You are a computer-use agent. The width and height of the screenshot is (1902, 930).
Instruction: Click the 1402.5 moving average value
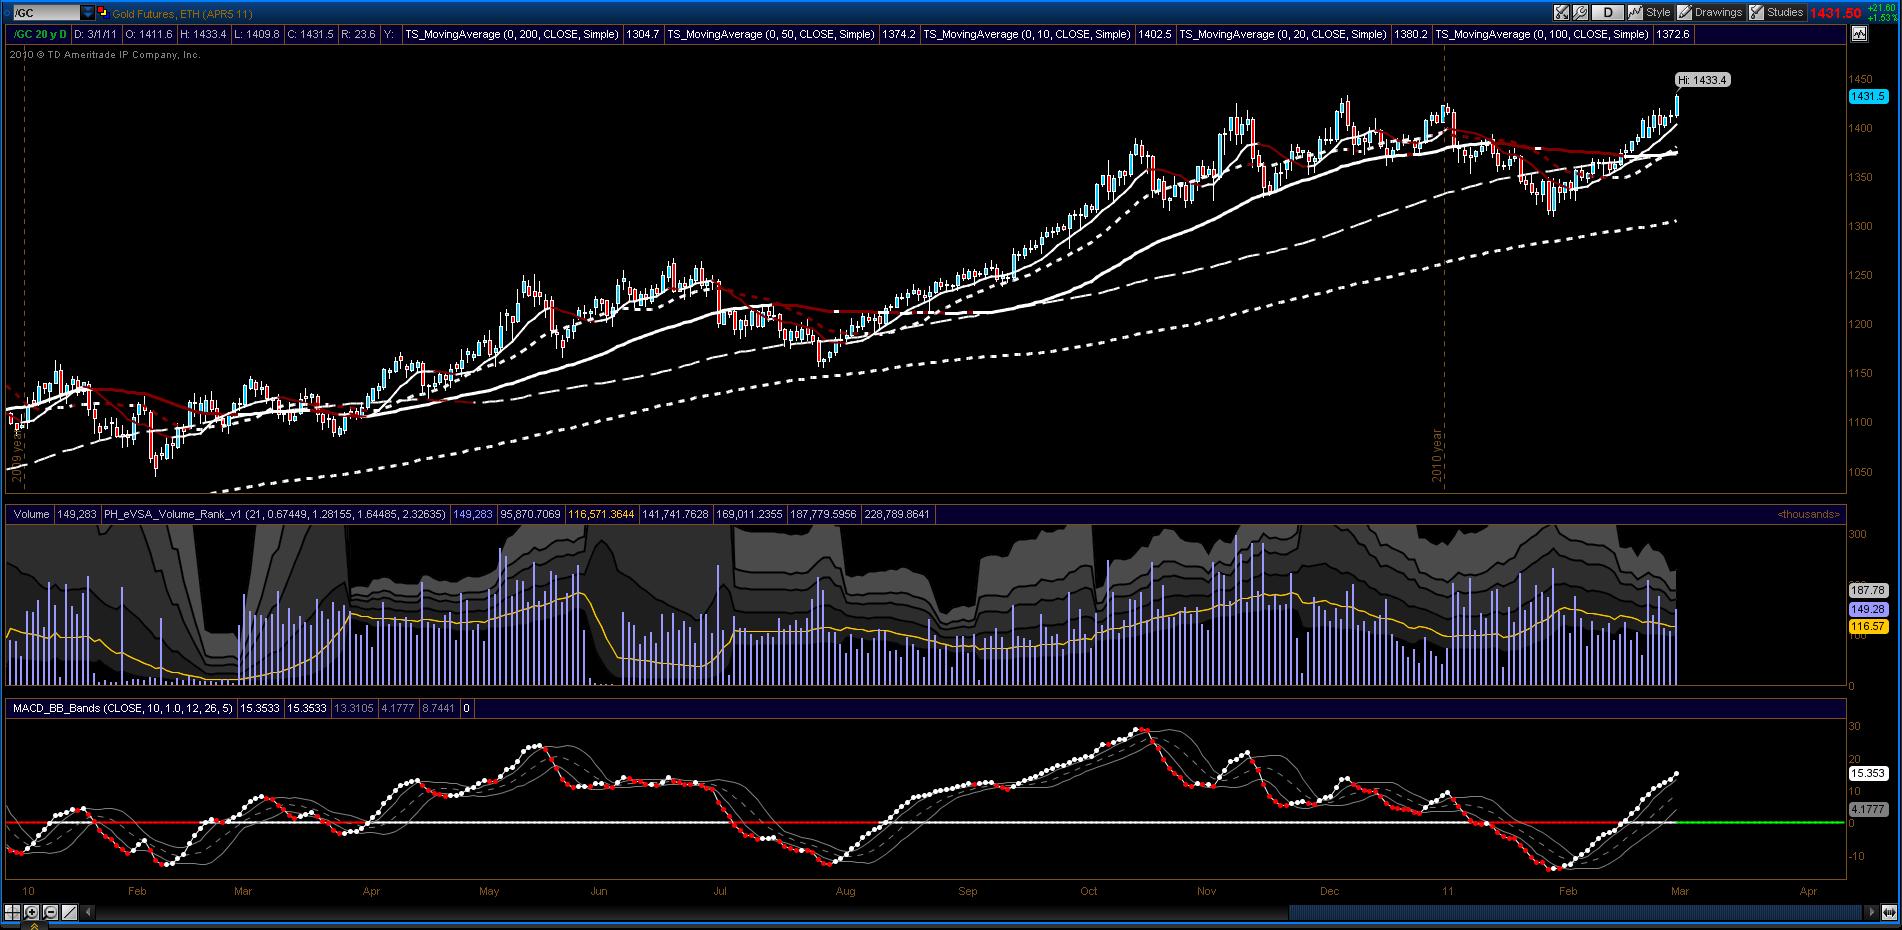coord(1154,34)
